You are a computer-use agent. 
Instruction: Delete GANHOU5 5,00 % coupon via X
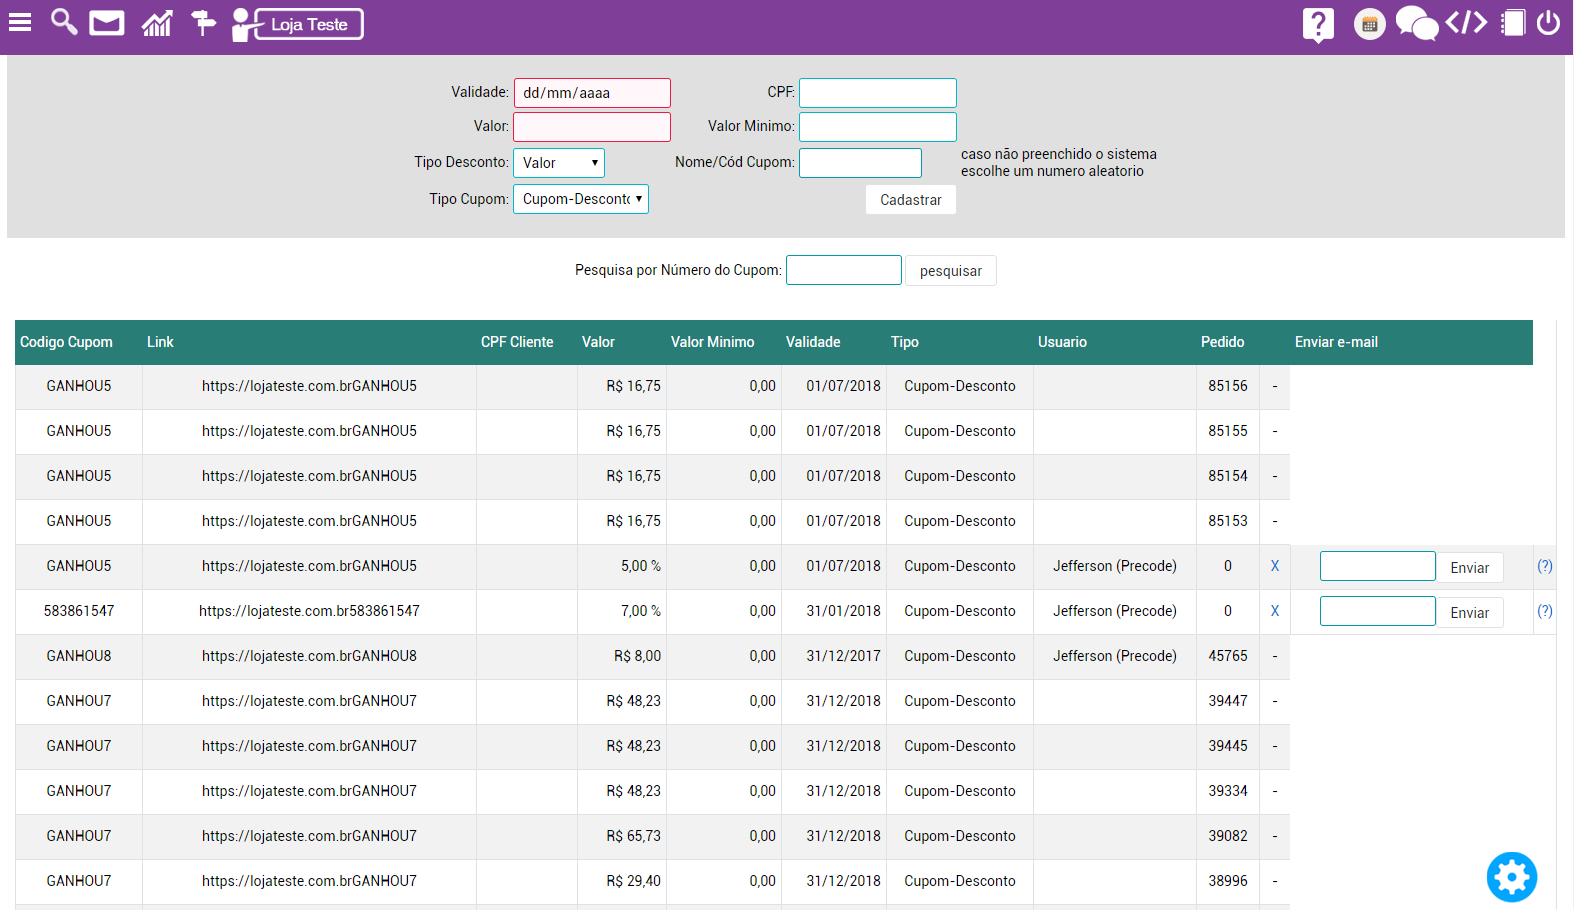point(1275,566)
